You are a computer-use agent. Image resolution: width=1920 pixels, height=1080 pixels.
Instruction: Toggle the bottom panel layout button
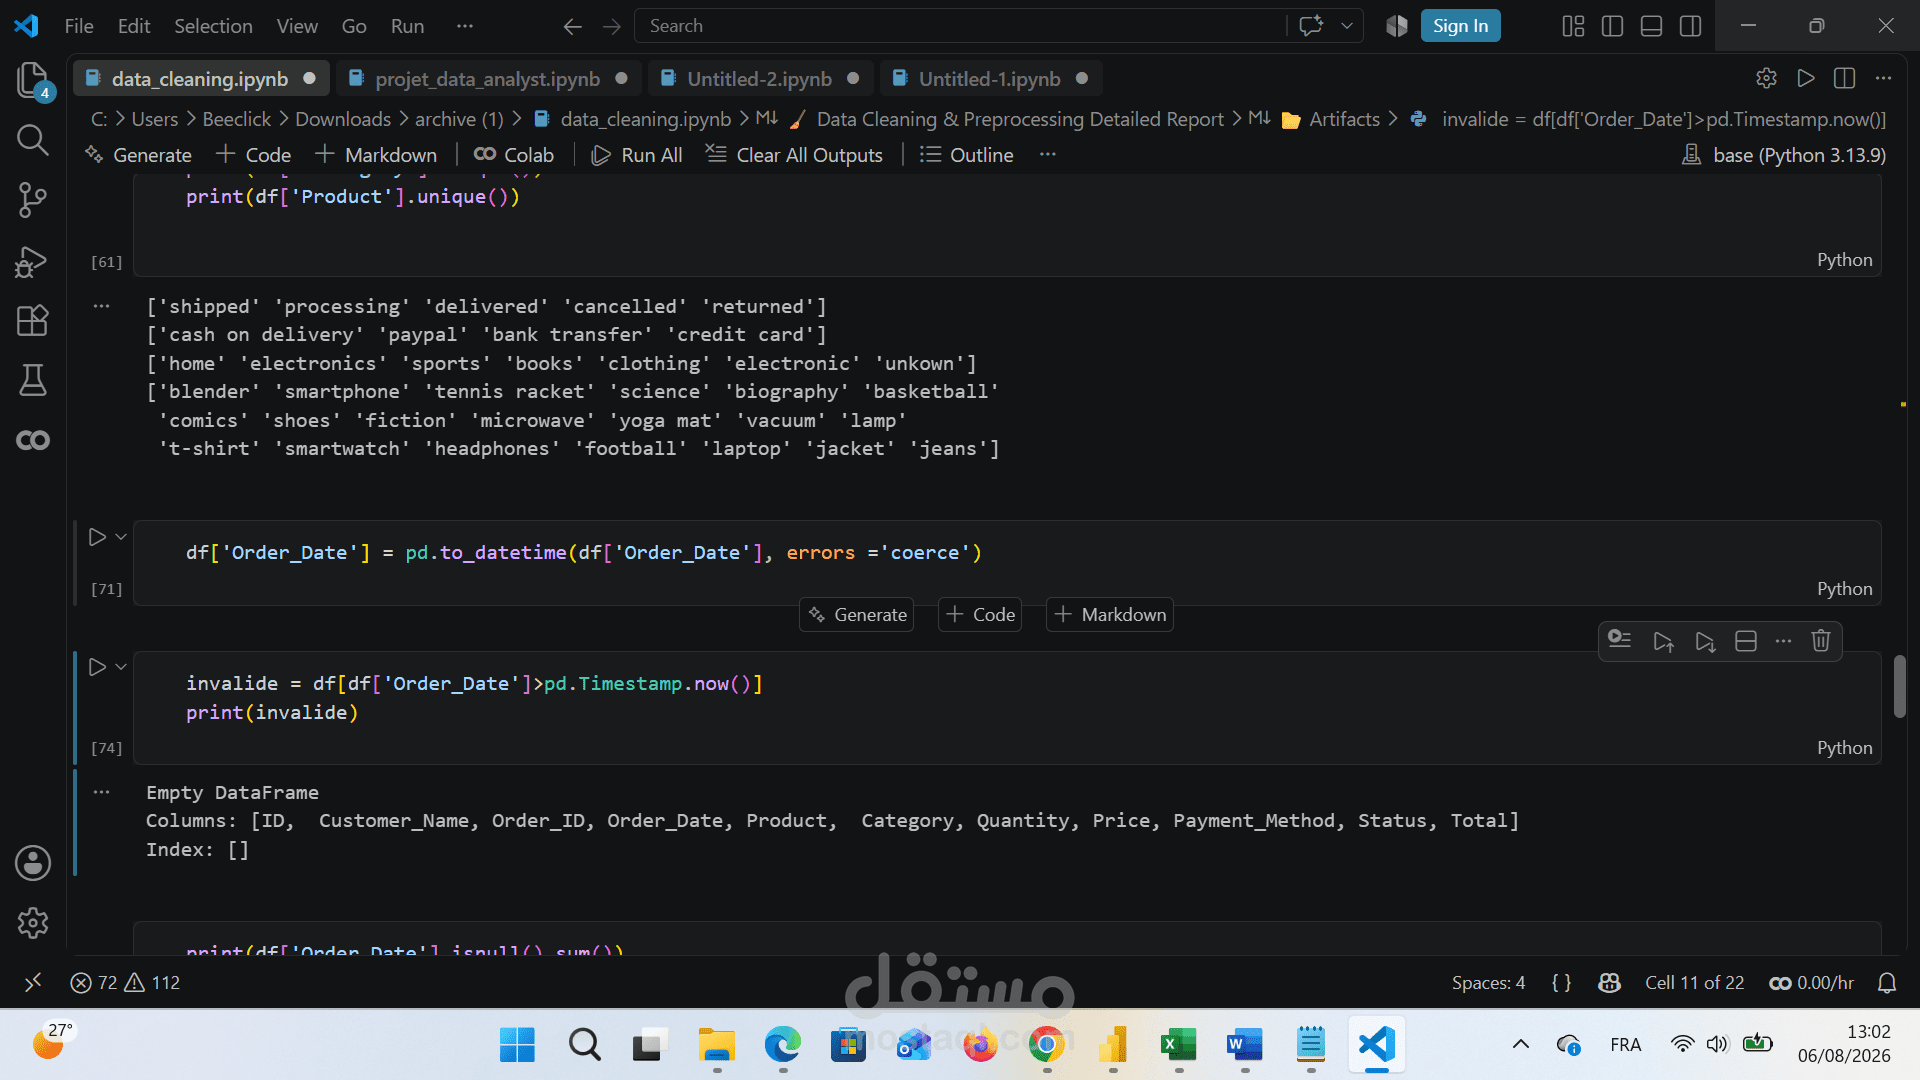(1652, 26)
